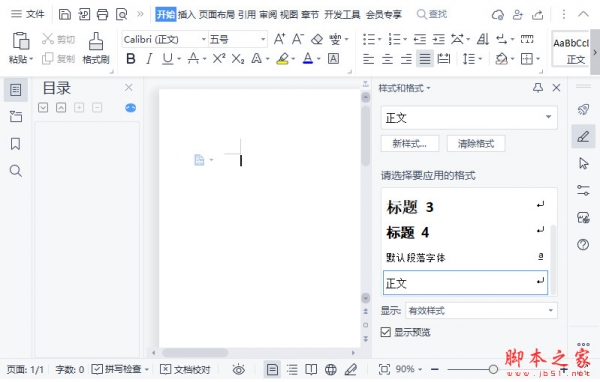Decrease paragraph indent

pyautogui.click(x=420, y=39)
